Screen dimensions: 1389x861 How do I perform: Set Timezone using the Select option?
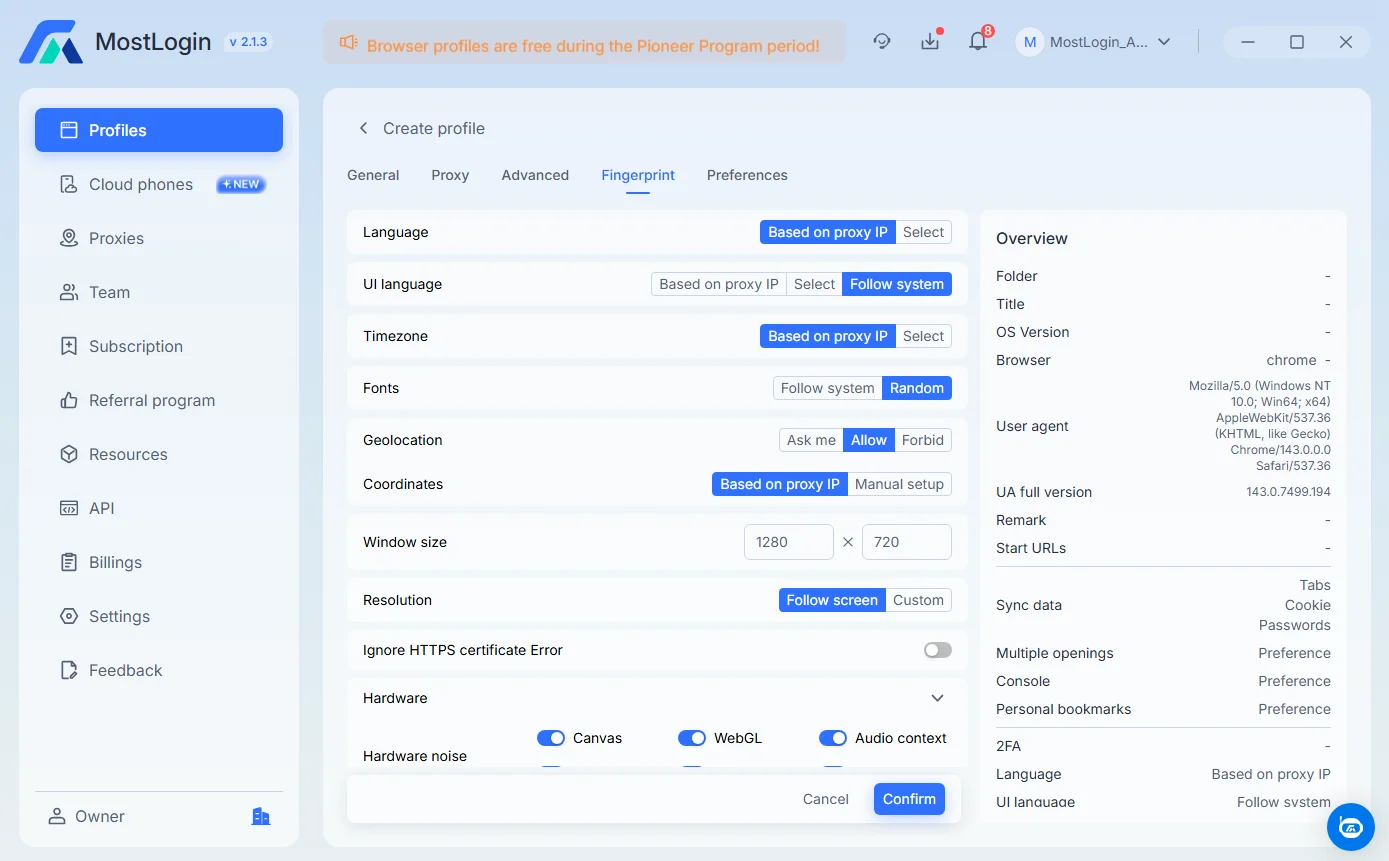coord(922,335)
